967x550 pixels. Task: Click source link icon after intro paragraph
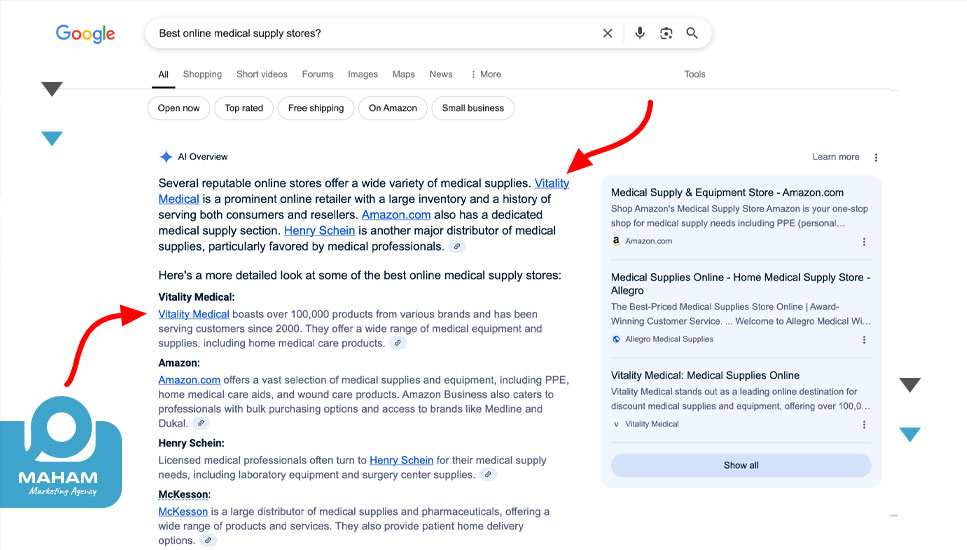point(457,247)
